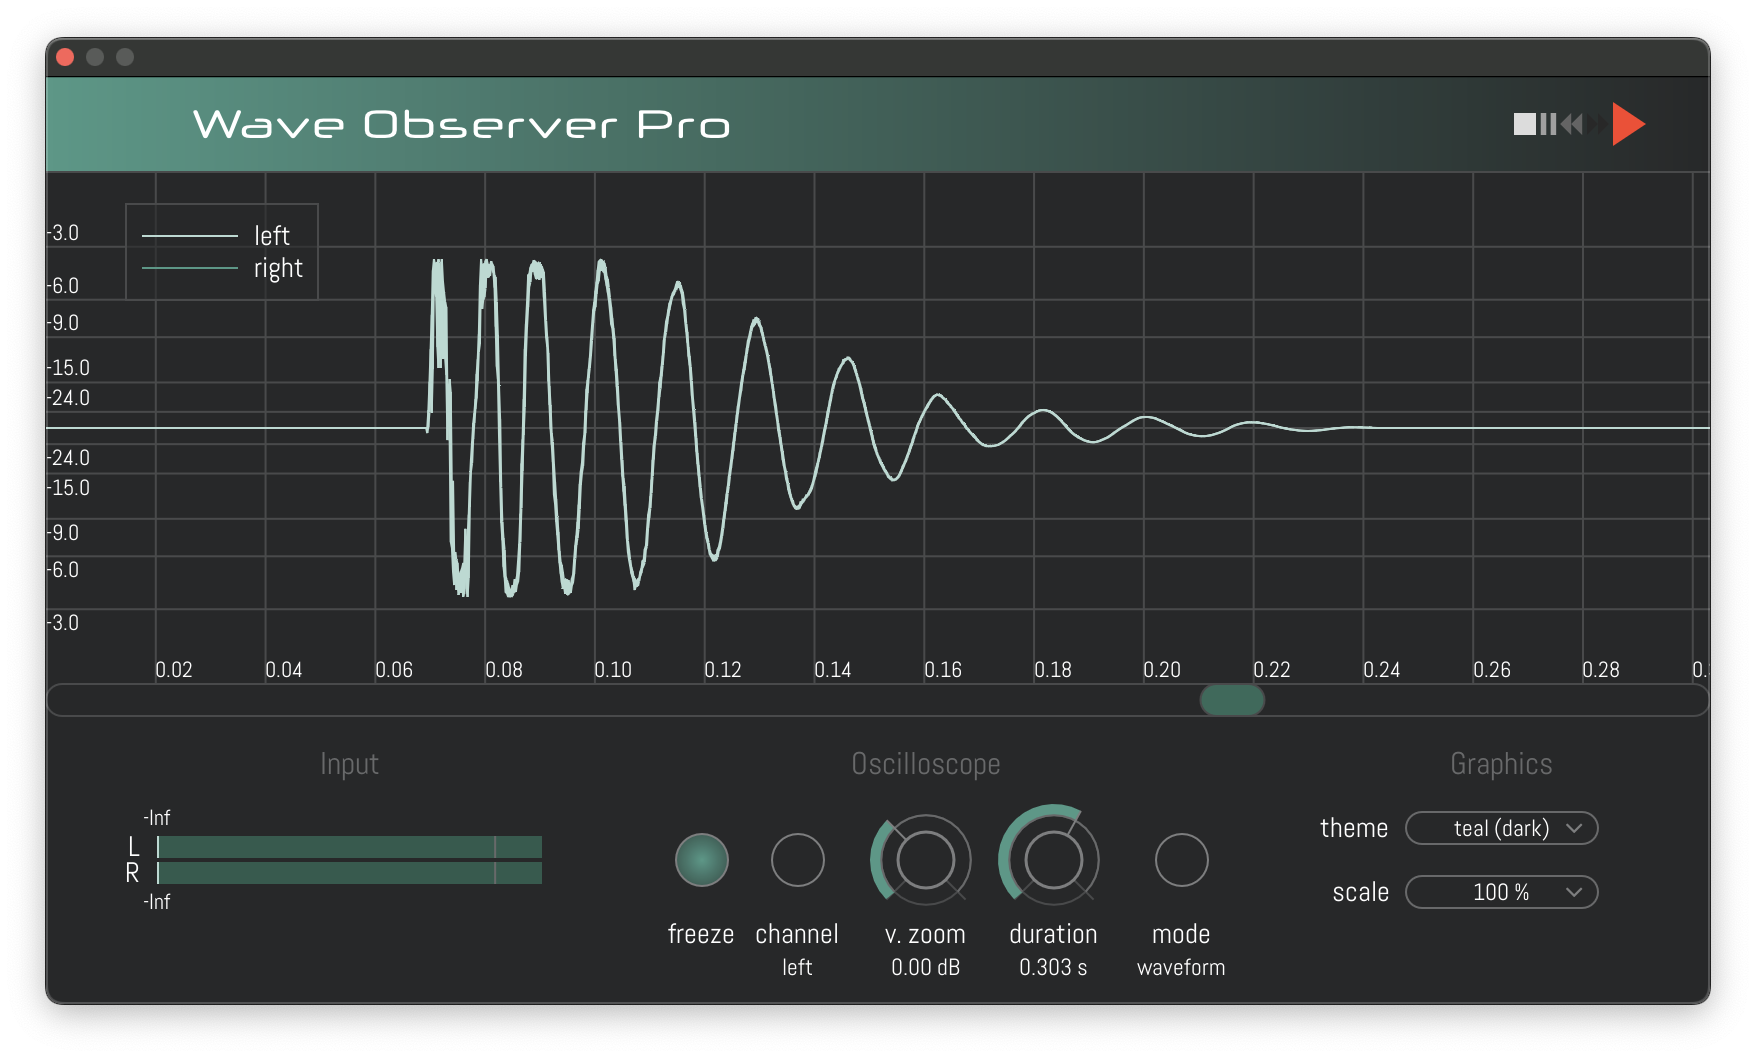Click the duration knob
Image resolution: width=1756 pixels, height=1058 pixels.
1053,860
